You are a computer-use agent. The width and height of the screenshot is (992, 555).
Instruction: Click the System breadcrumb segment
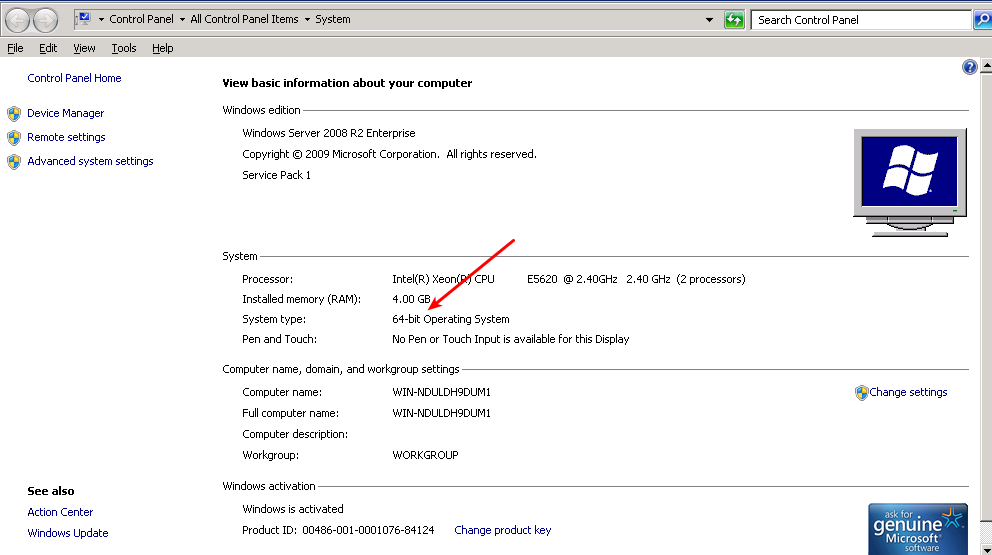point(333,20)
